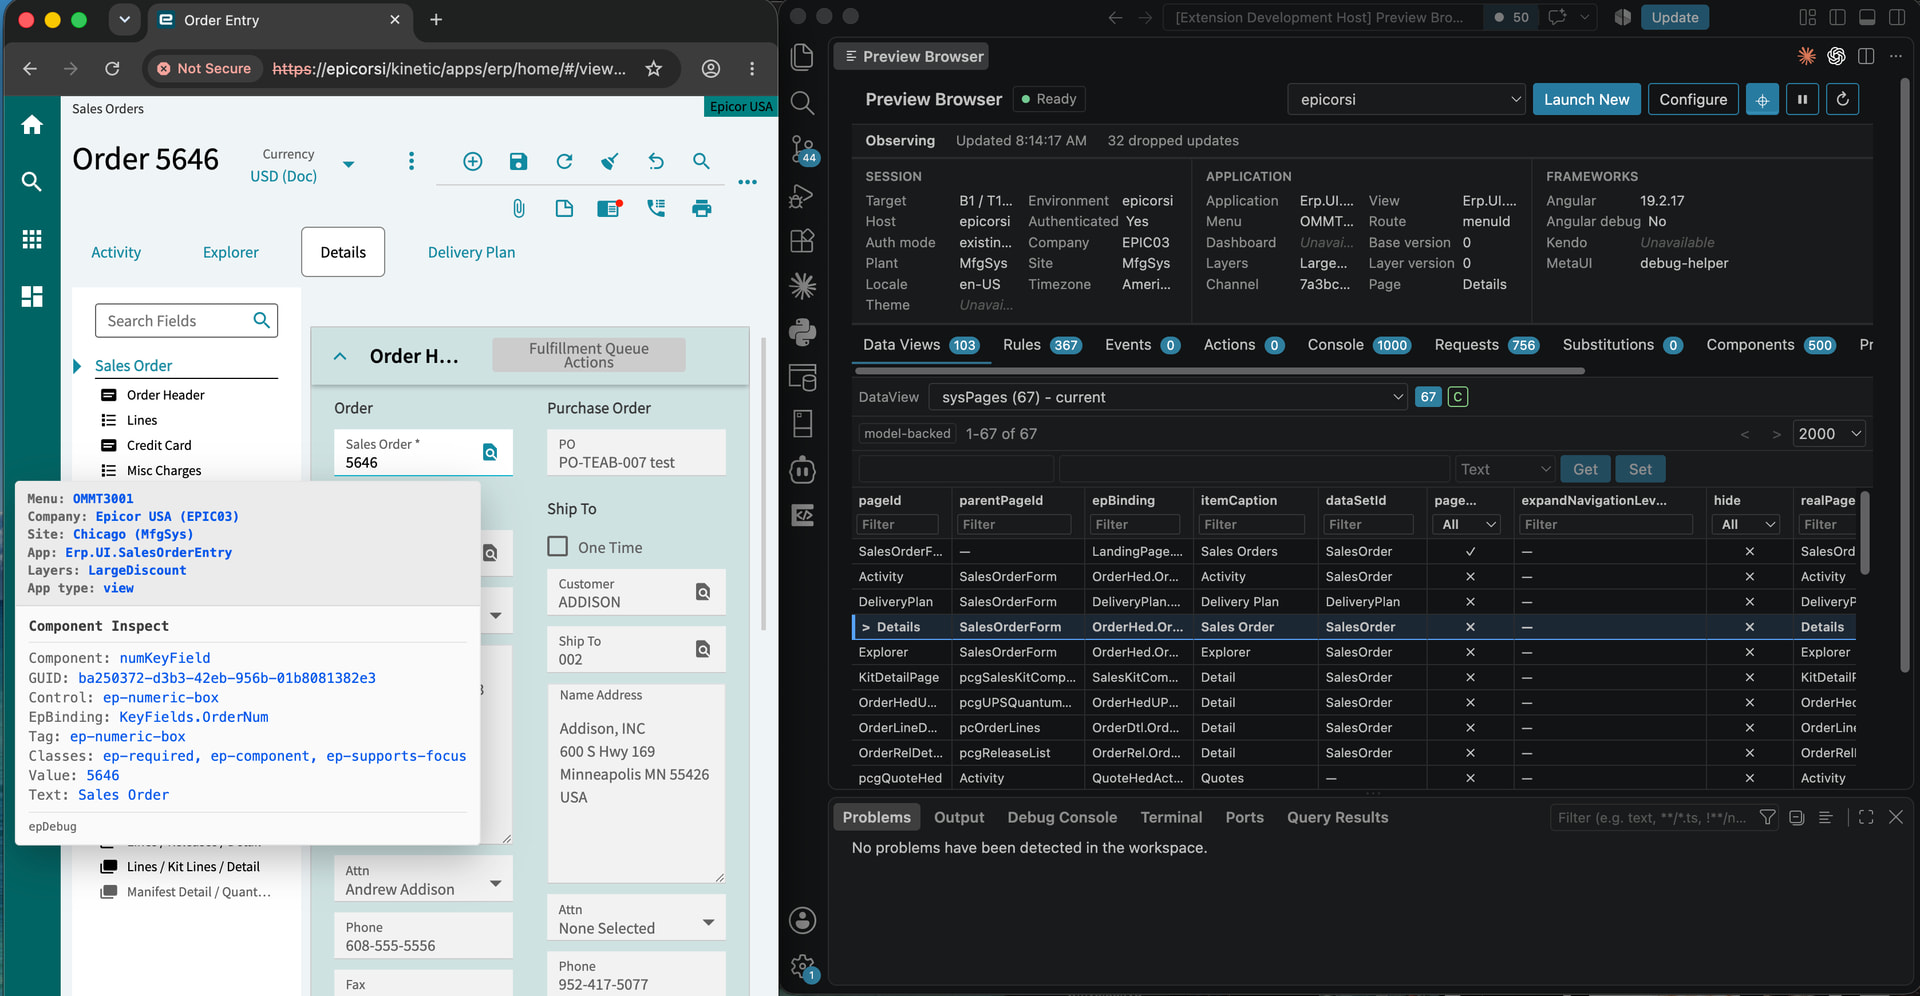Print the order with the printer icon
This screenshot has width=1920, height=996.
pos(702,208)
